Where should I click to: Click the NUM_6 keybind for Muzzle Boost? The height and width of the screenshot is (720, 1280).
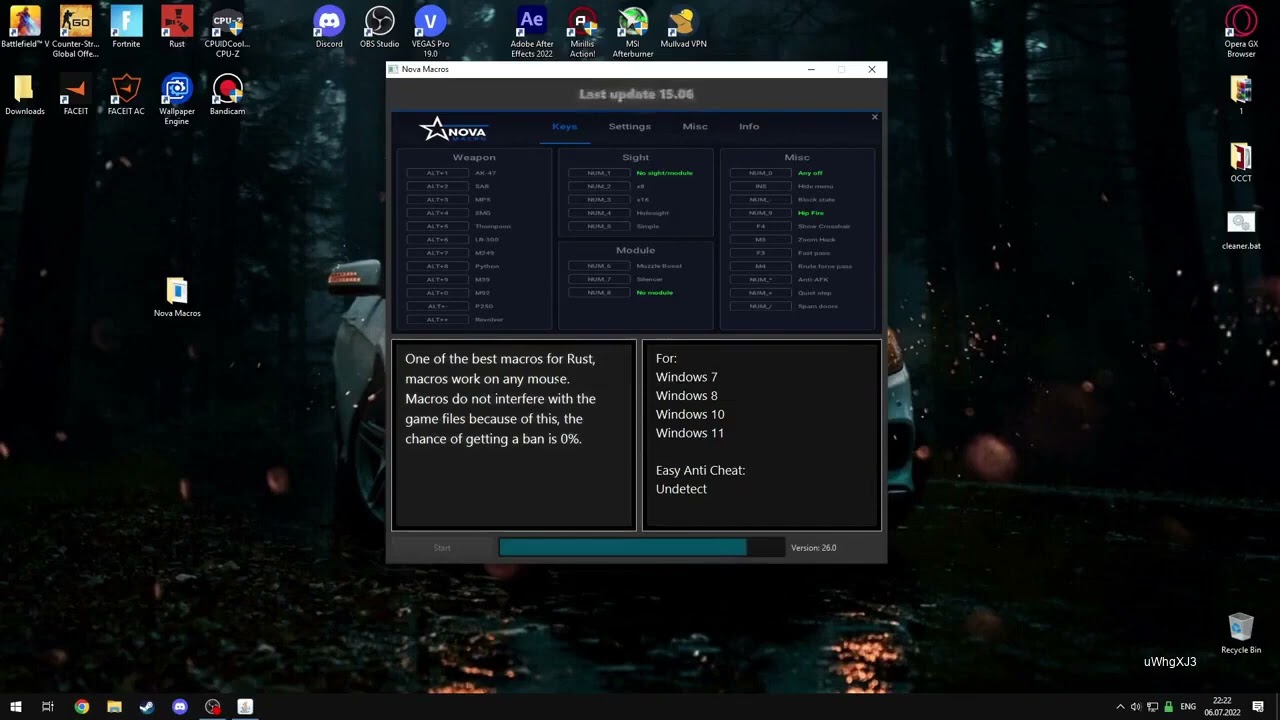pos(599,266)
